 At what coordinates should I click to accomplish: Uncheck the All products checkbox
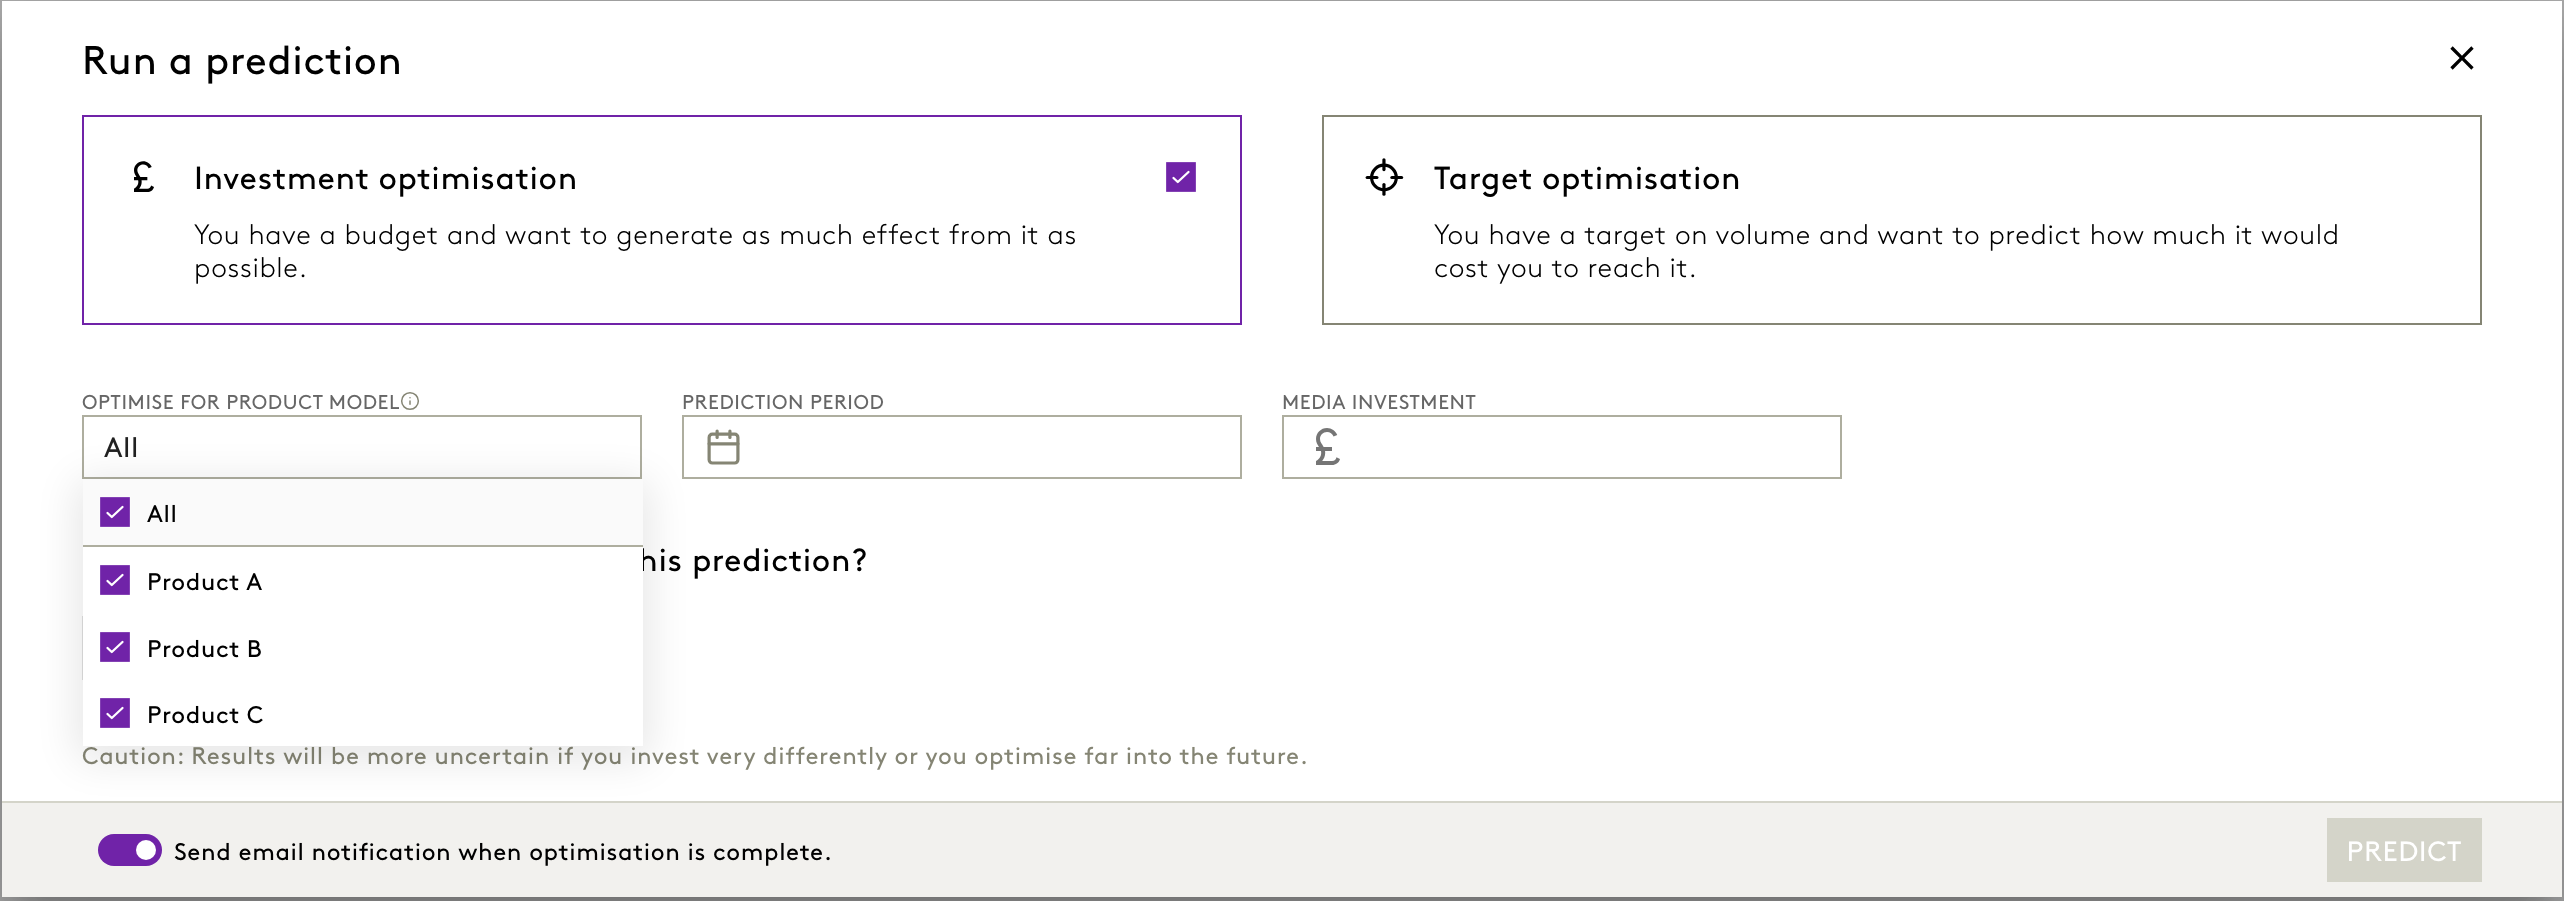115,513
